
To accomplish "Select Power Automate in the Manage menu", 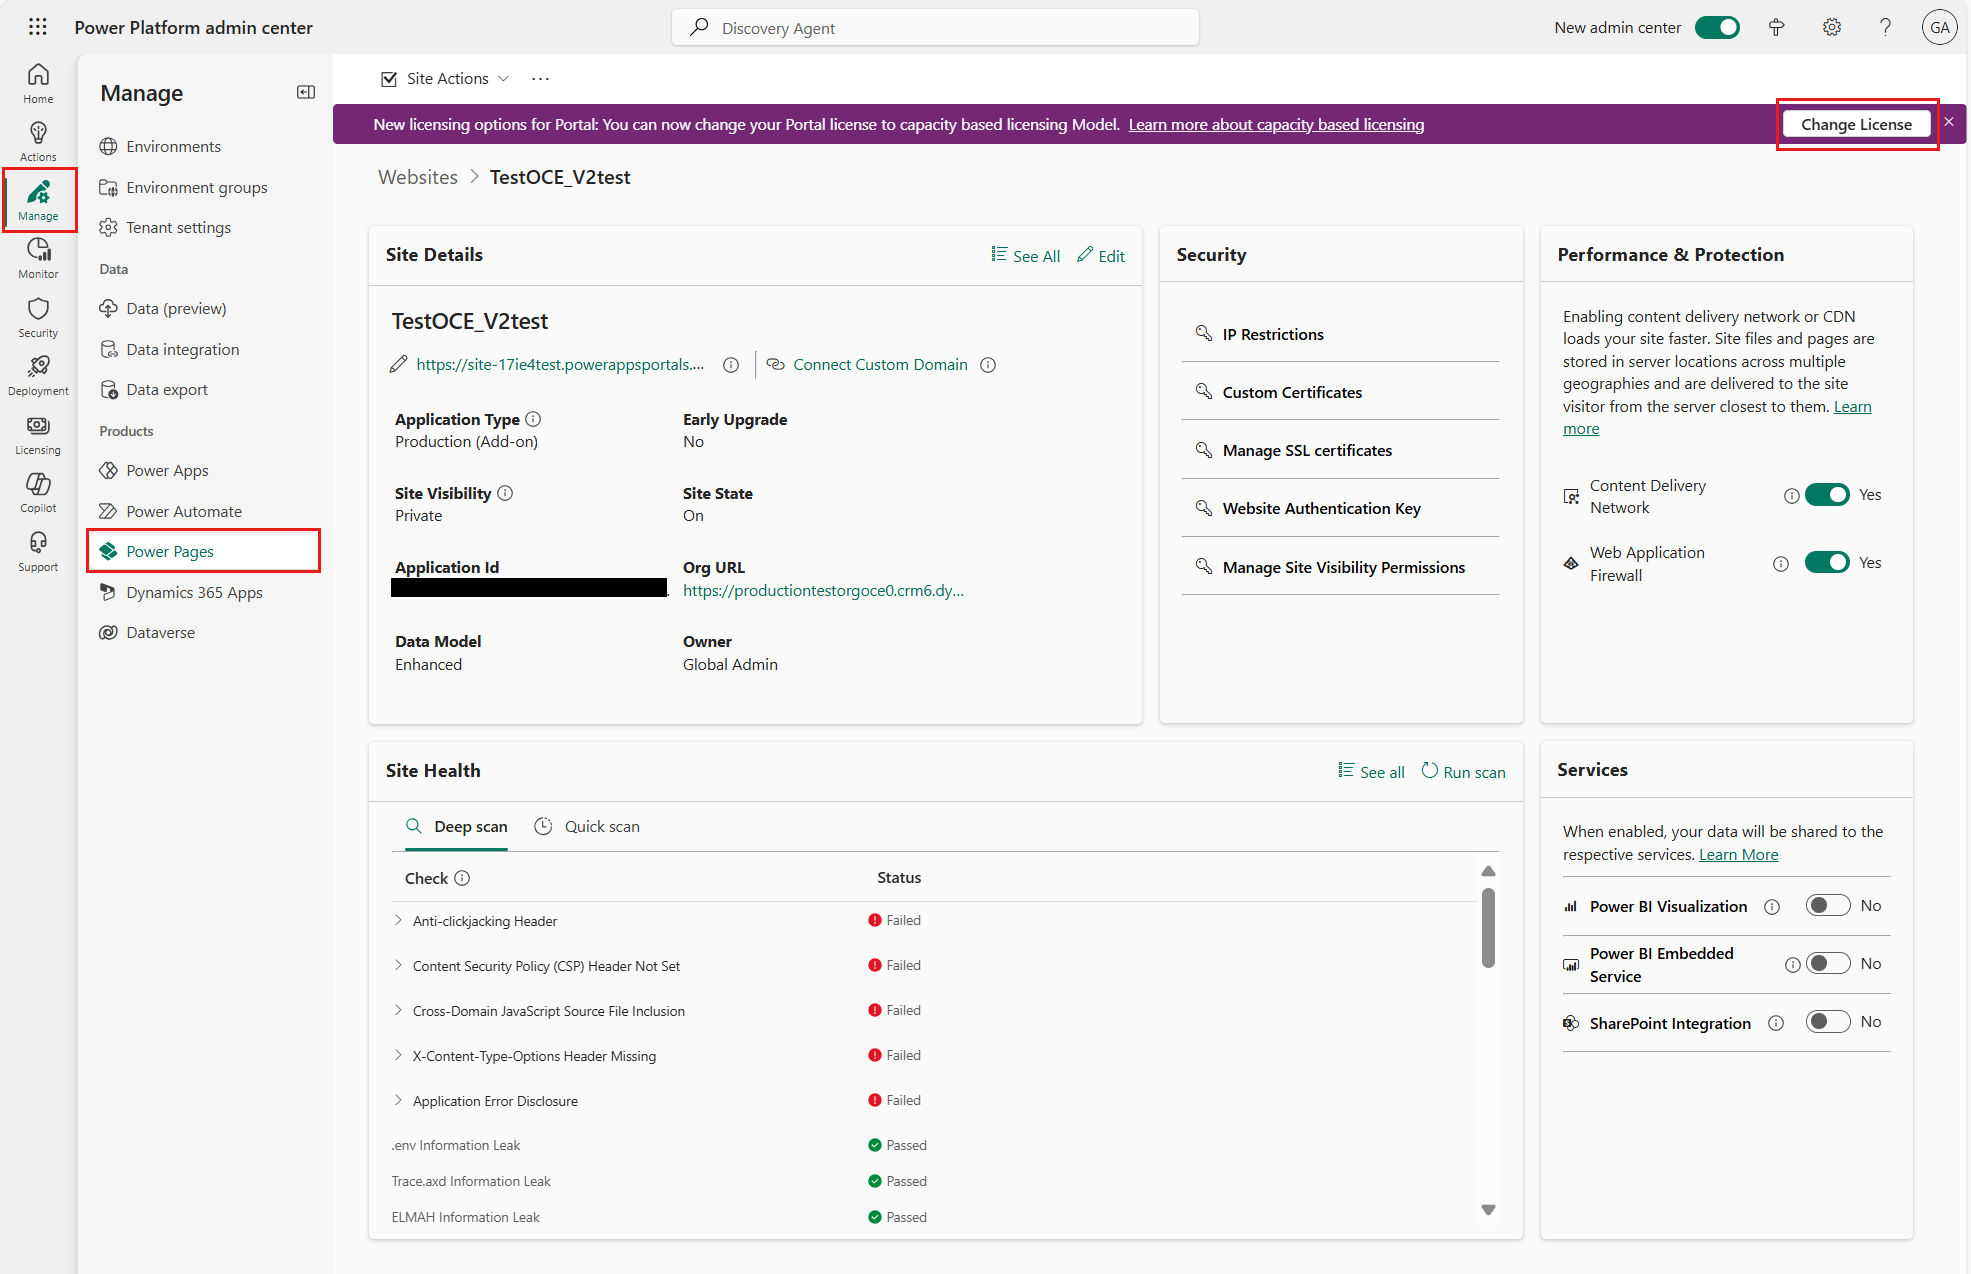I will pos(184,511).
